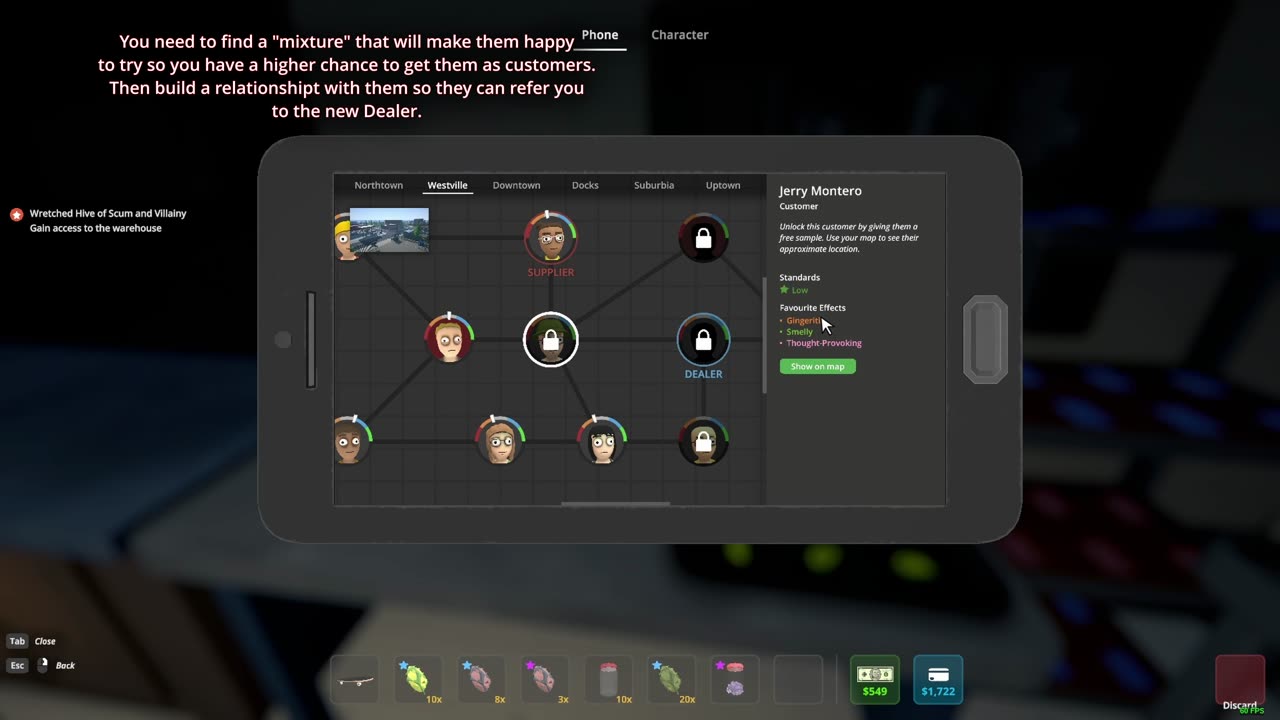Select the jar stack of 10x
Image resolution: width=1280 pixels, height=720 pixels.
(608, 680)
